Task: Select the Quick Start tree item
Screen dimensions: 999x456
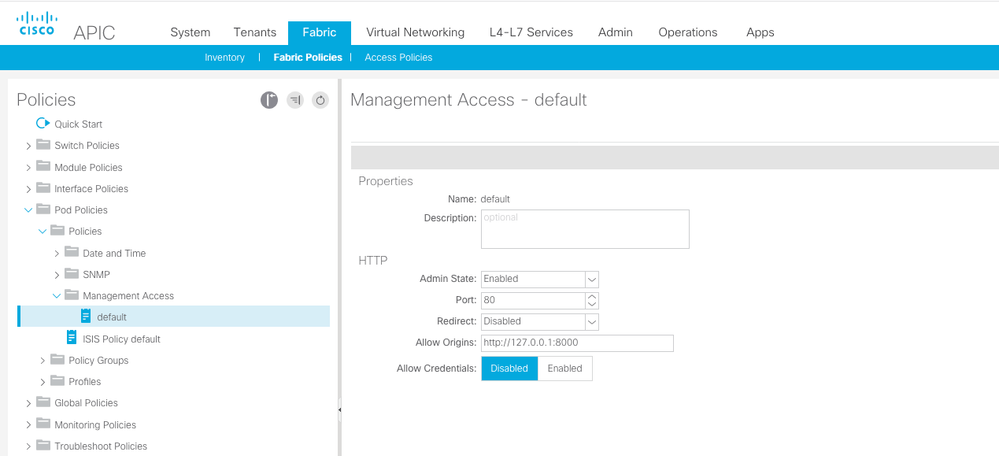Action: tap(78, 124)
